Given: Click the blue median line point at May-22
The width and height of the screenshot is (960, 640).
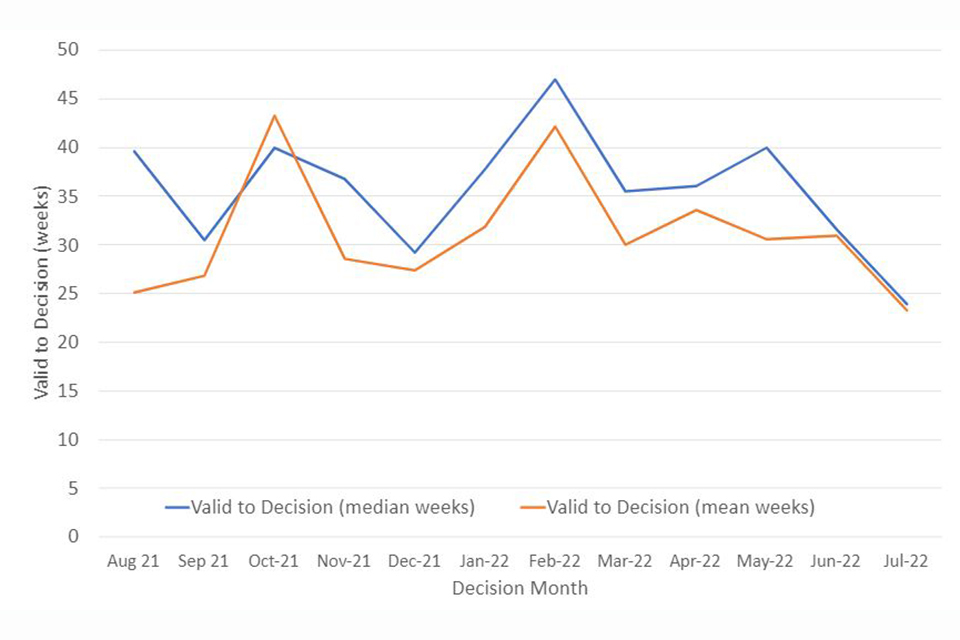Looking at the screenshot, I should click(766, 148).
